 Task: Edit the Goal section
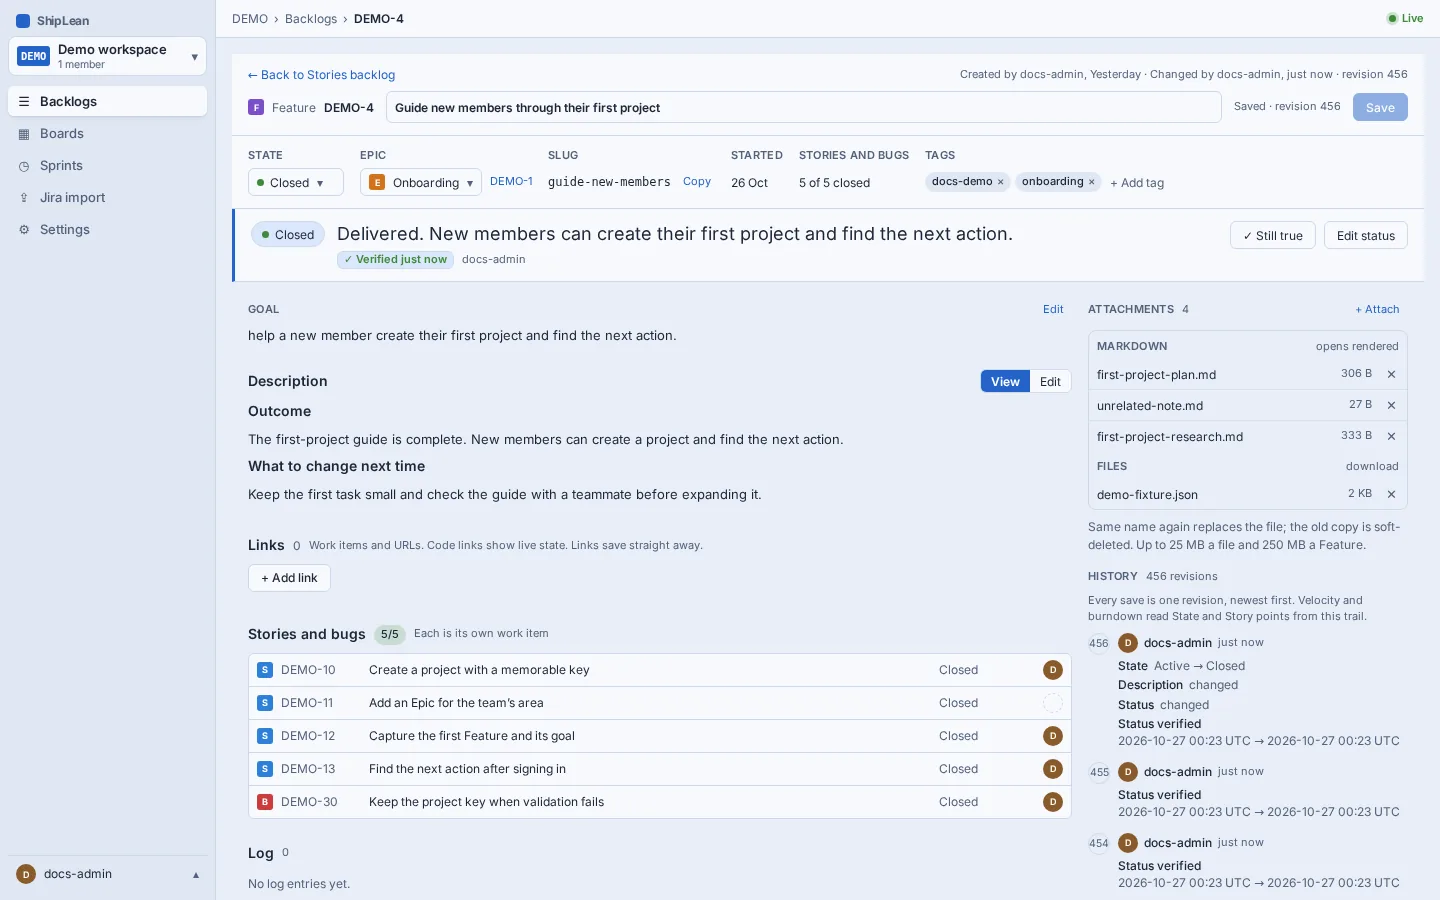1053,309
